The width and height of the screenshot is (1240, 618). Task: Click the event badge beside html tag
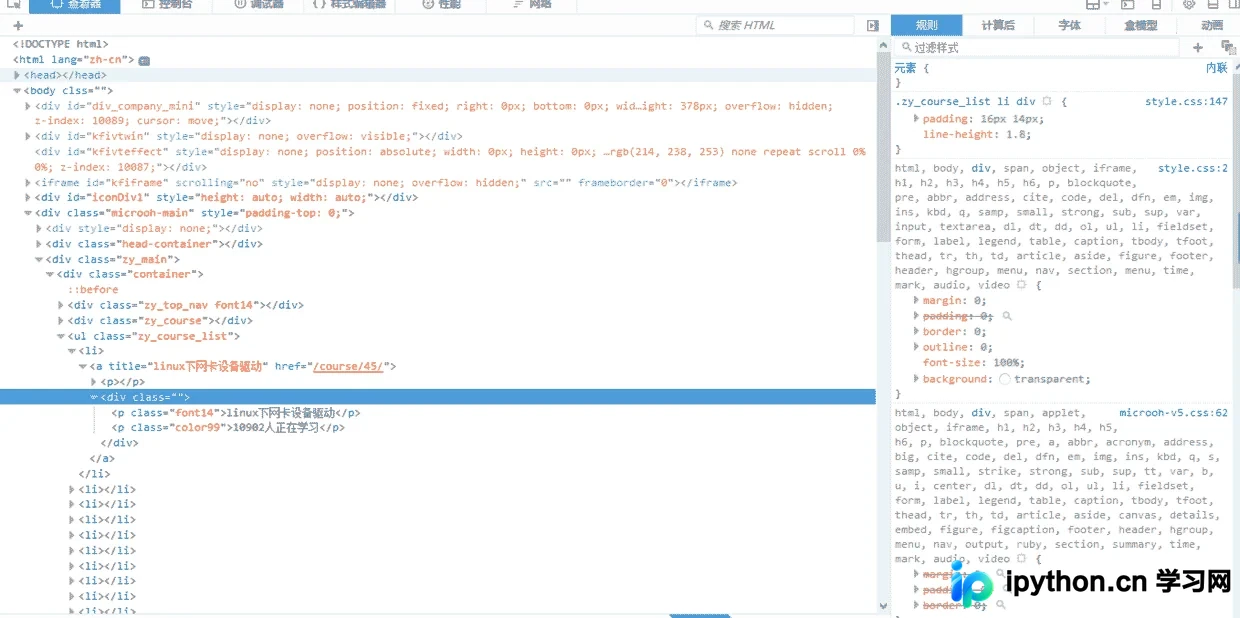[x=144, y=60]
